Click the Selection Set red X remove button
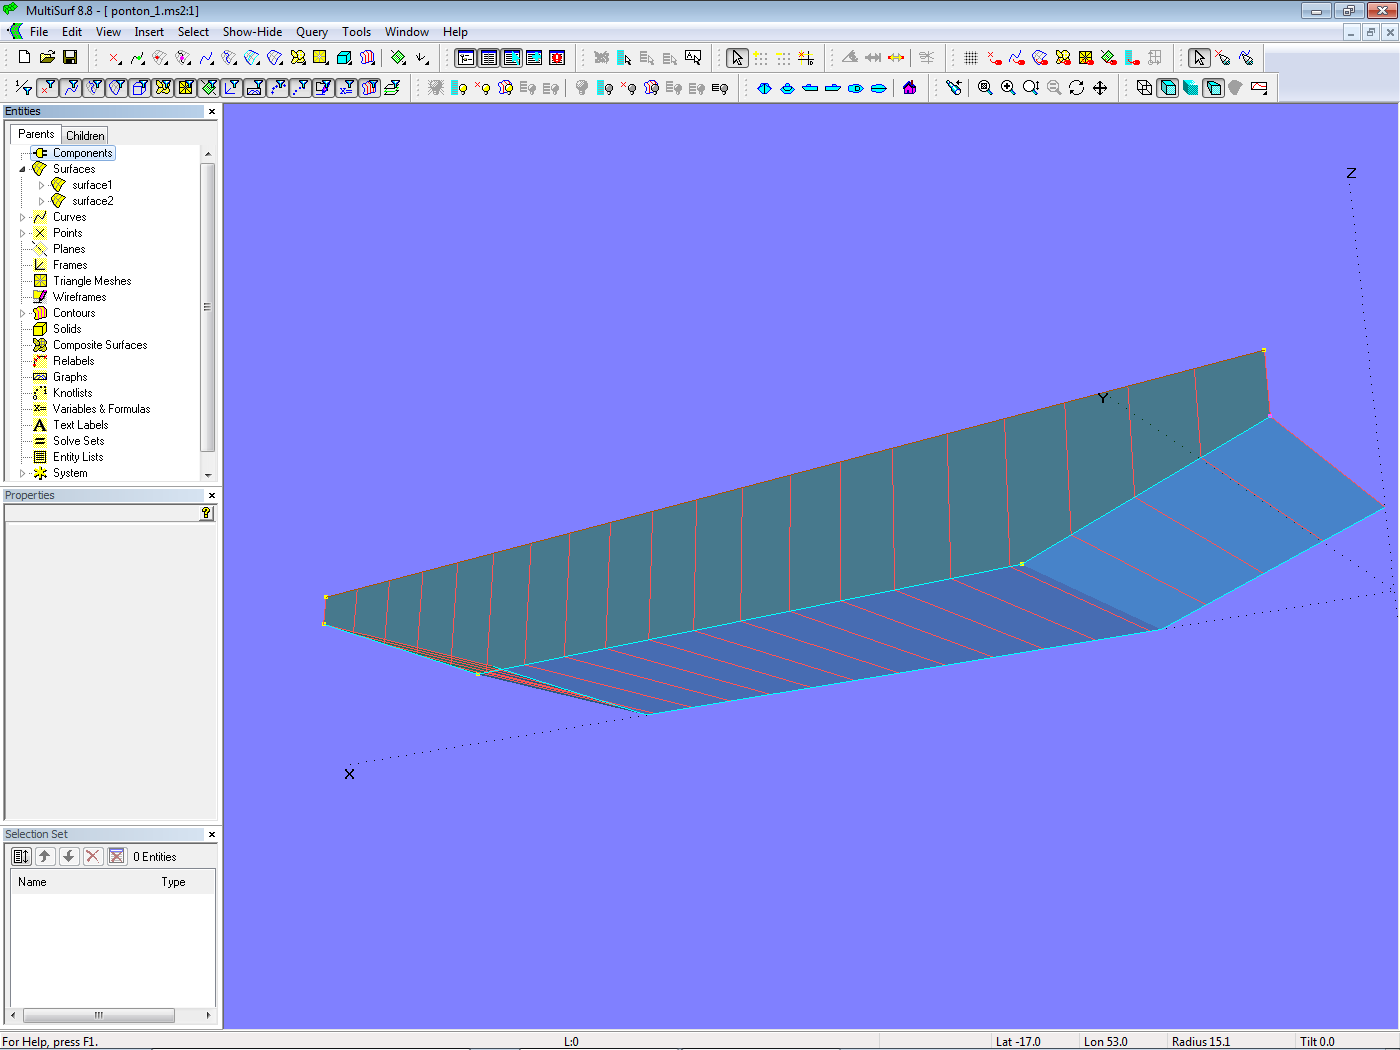This screenshot has width=1400, height=1050. coord(93,856)
